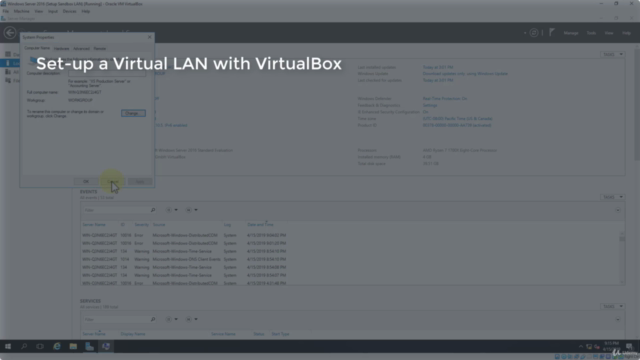Open the Server Manager Tools menu
Screen dimensions: 640x360
coord(591,33)
